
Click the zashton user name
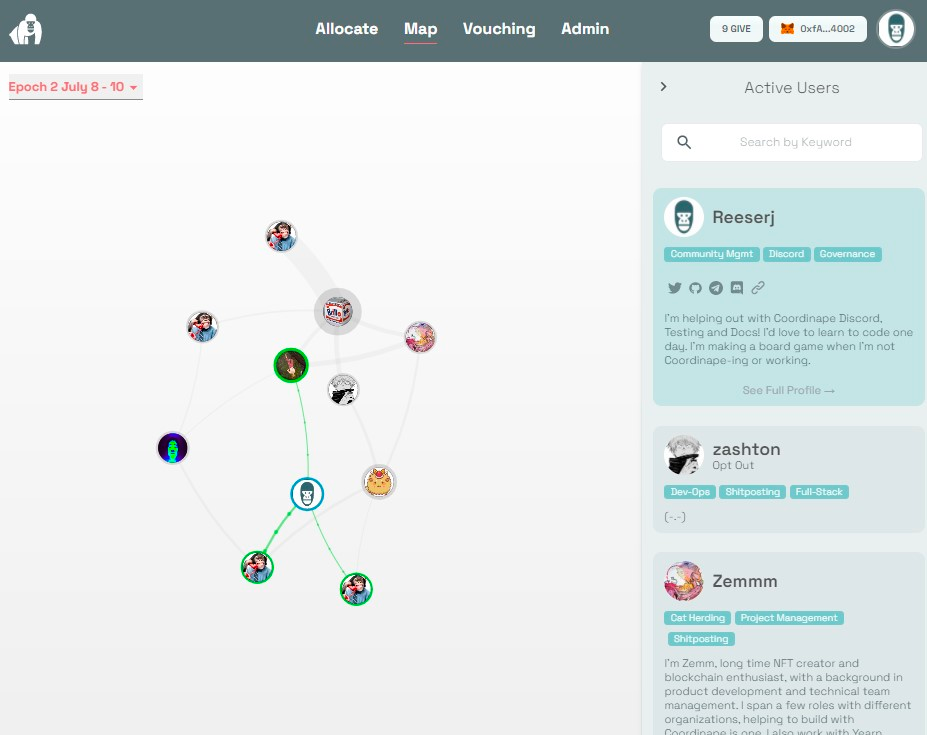point(746,449)
